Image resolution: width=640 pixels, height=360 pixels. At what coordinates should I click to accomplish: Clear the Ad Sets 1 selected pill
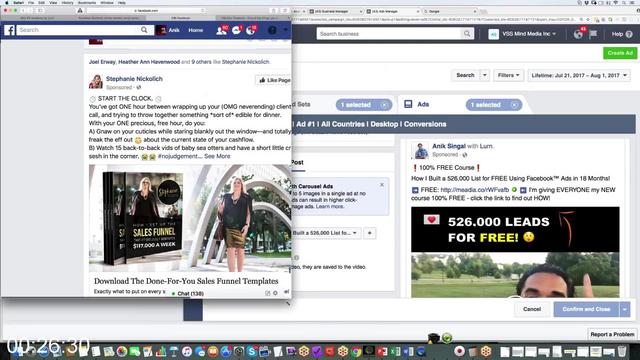click(x=384, y=105)
